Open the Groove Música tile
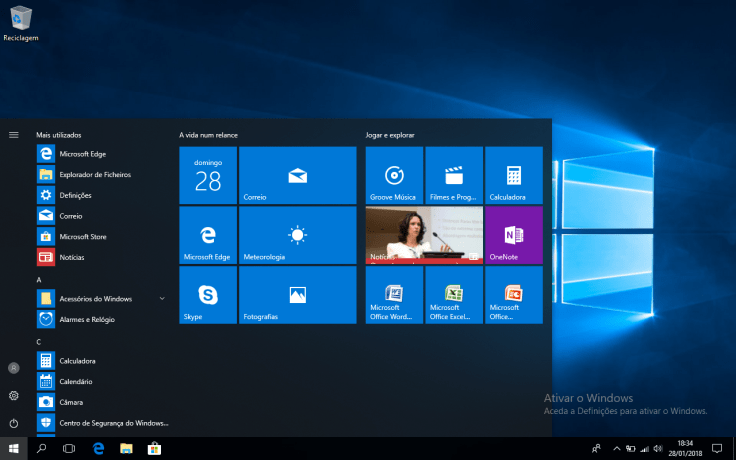The height and width of the screenshot is (460, 736). click(394, 175)
